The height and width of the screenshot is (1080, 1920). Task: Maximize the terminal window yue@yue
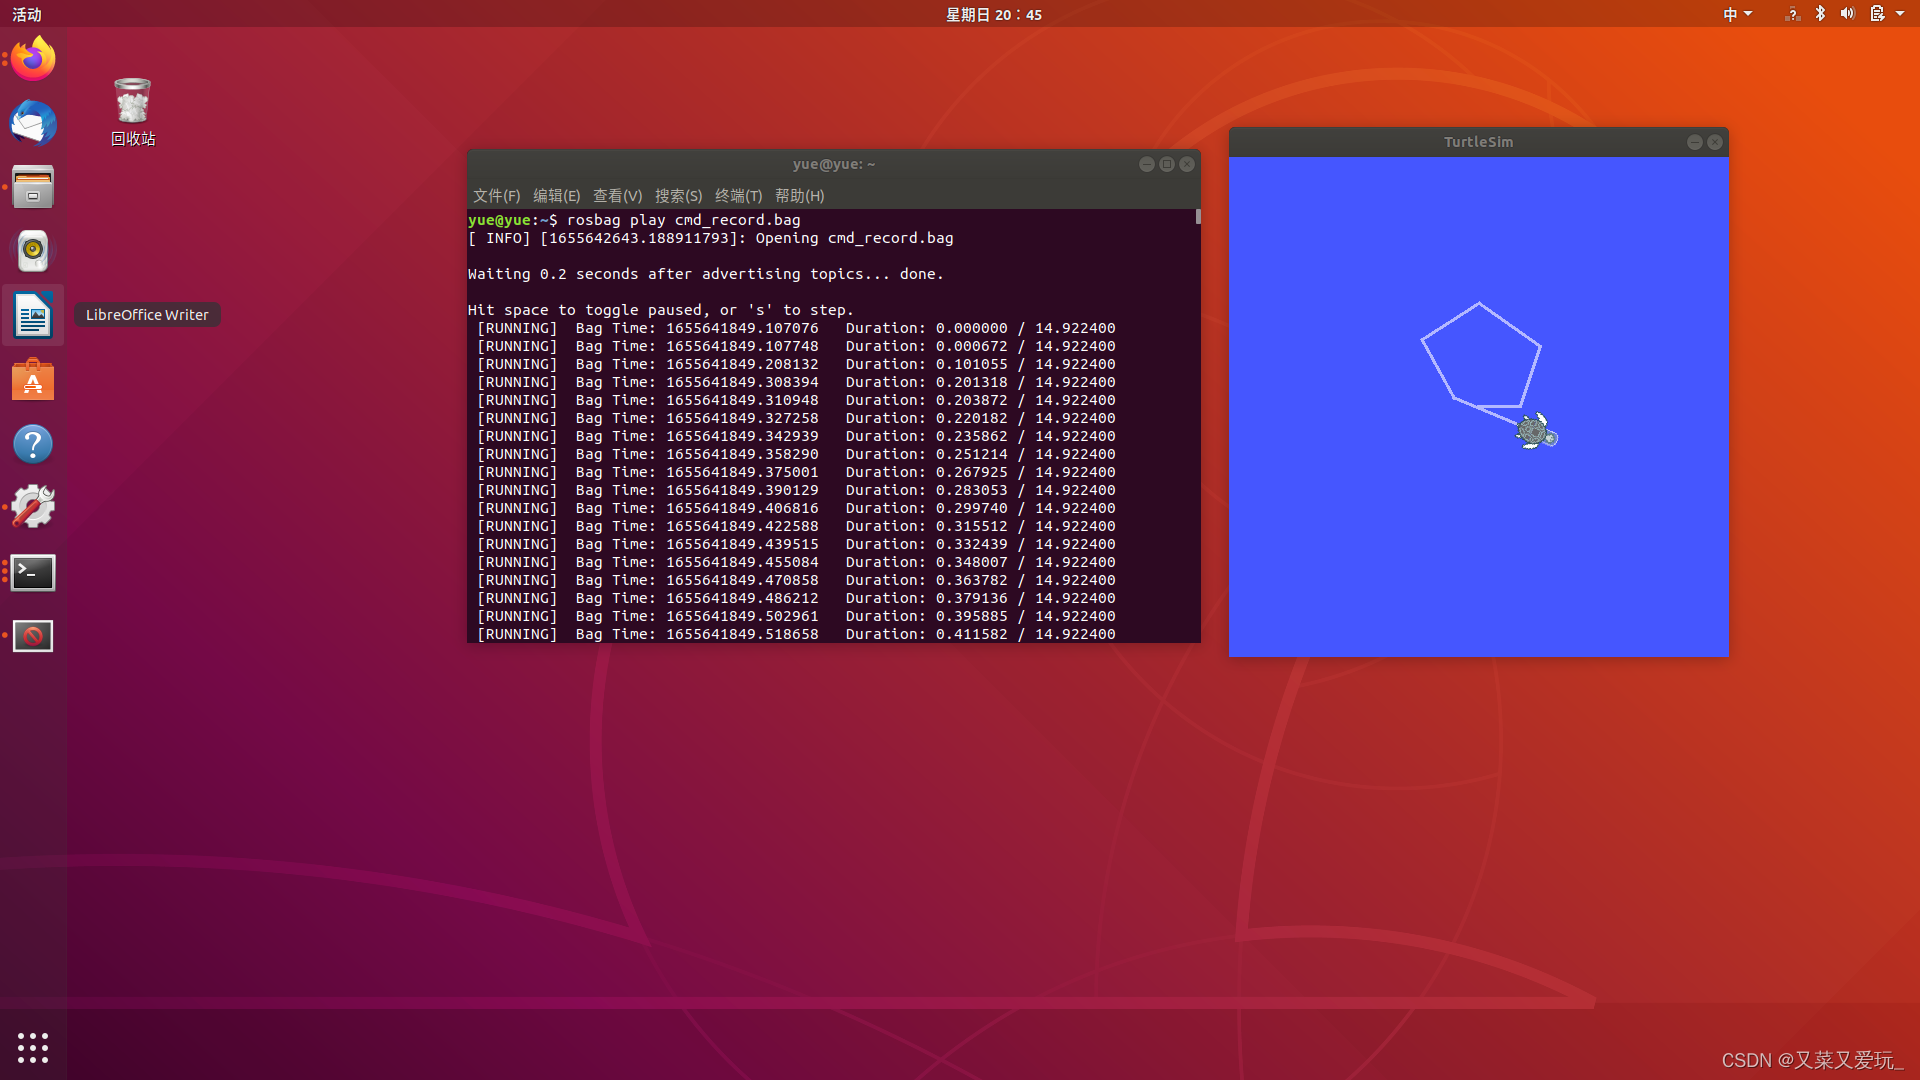(x=1167, y=164)
